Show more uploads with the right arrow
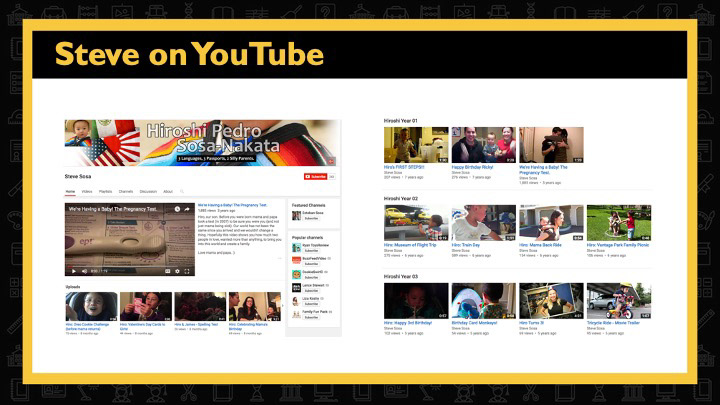 point(283,306)
